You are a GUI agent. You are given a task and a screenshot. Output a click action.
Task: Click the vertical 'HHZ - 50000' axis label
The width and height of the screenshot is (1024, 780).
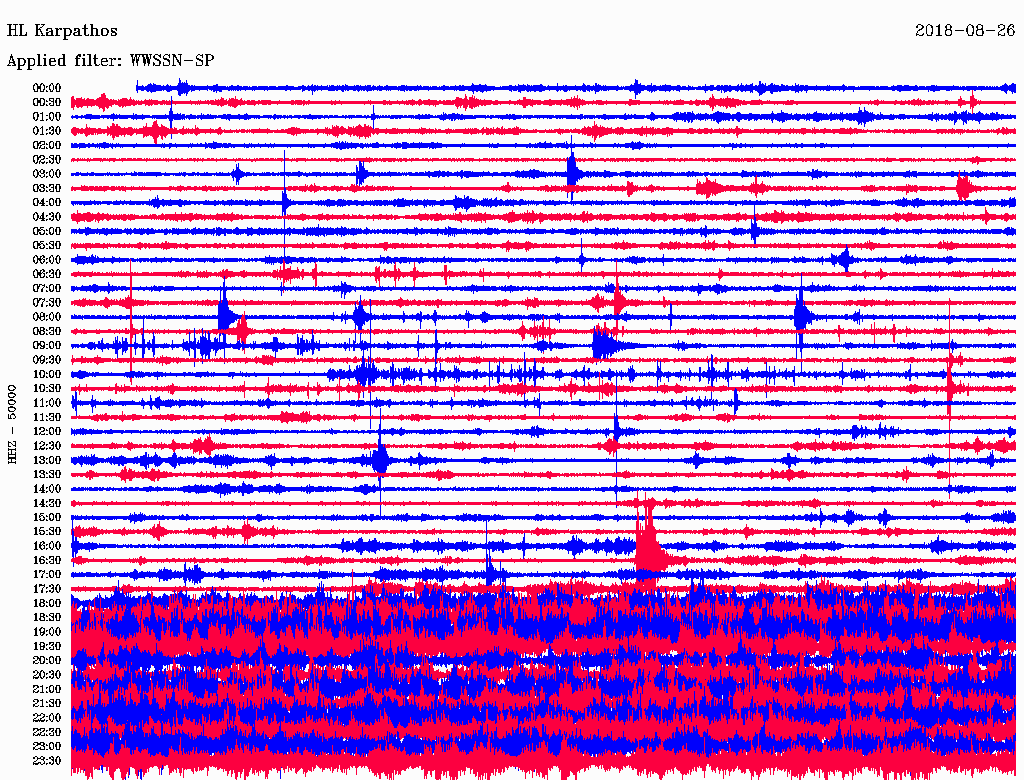tap(12, 424)
